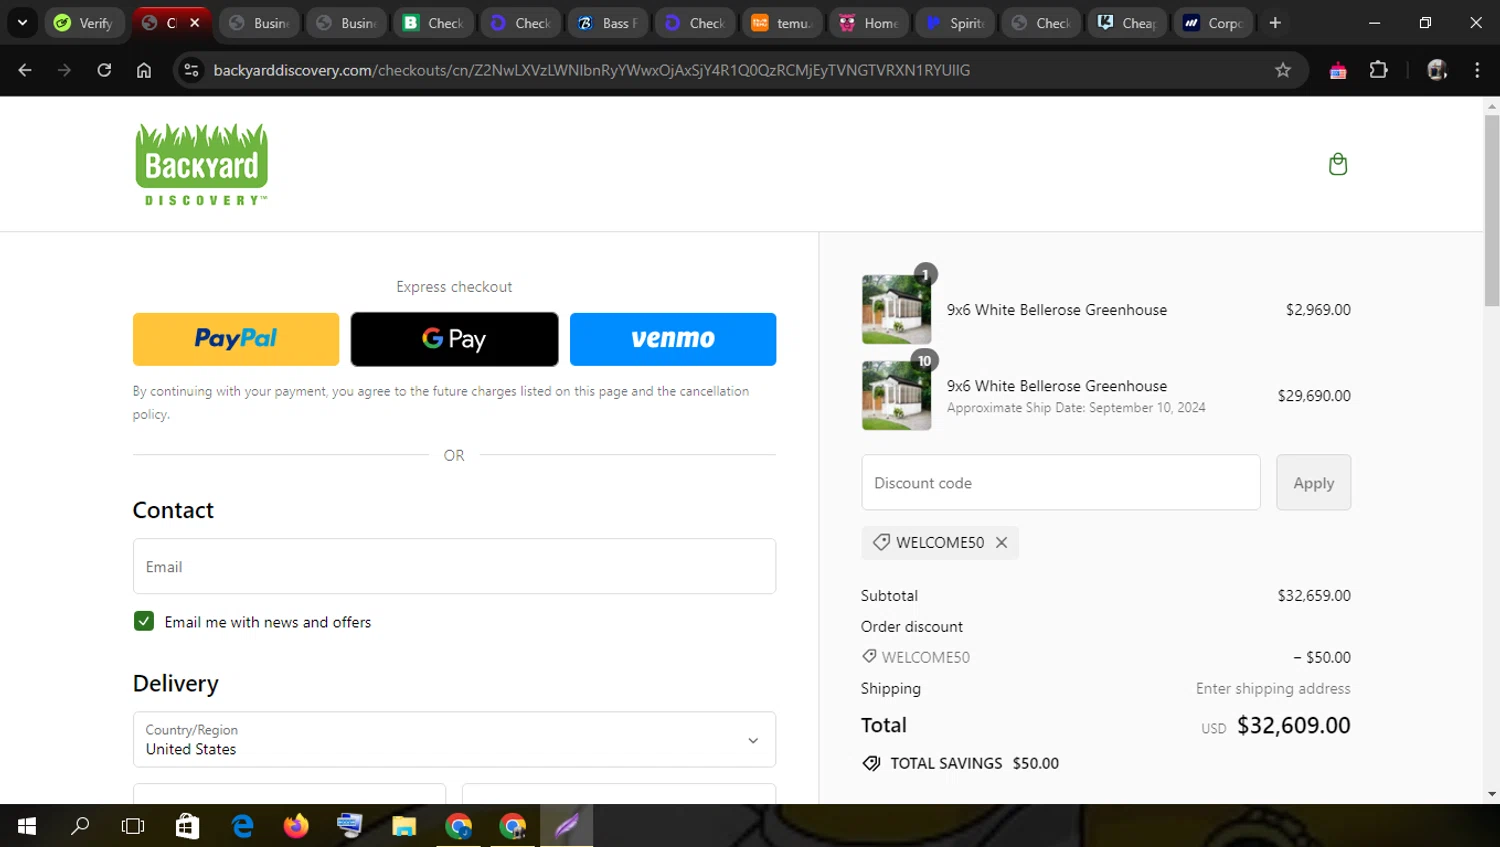The image size is (1500, 847).
Task: Close the current checkout tab
Action: [195, 22]
